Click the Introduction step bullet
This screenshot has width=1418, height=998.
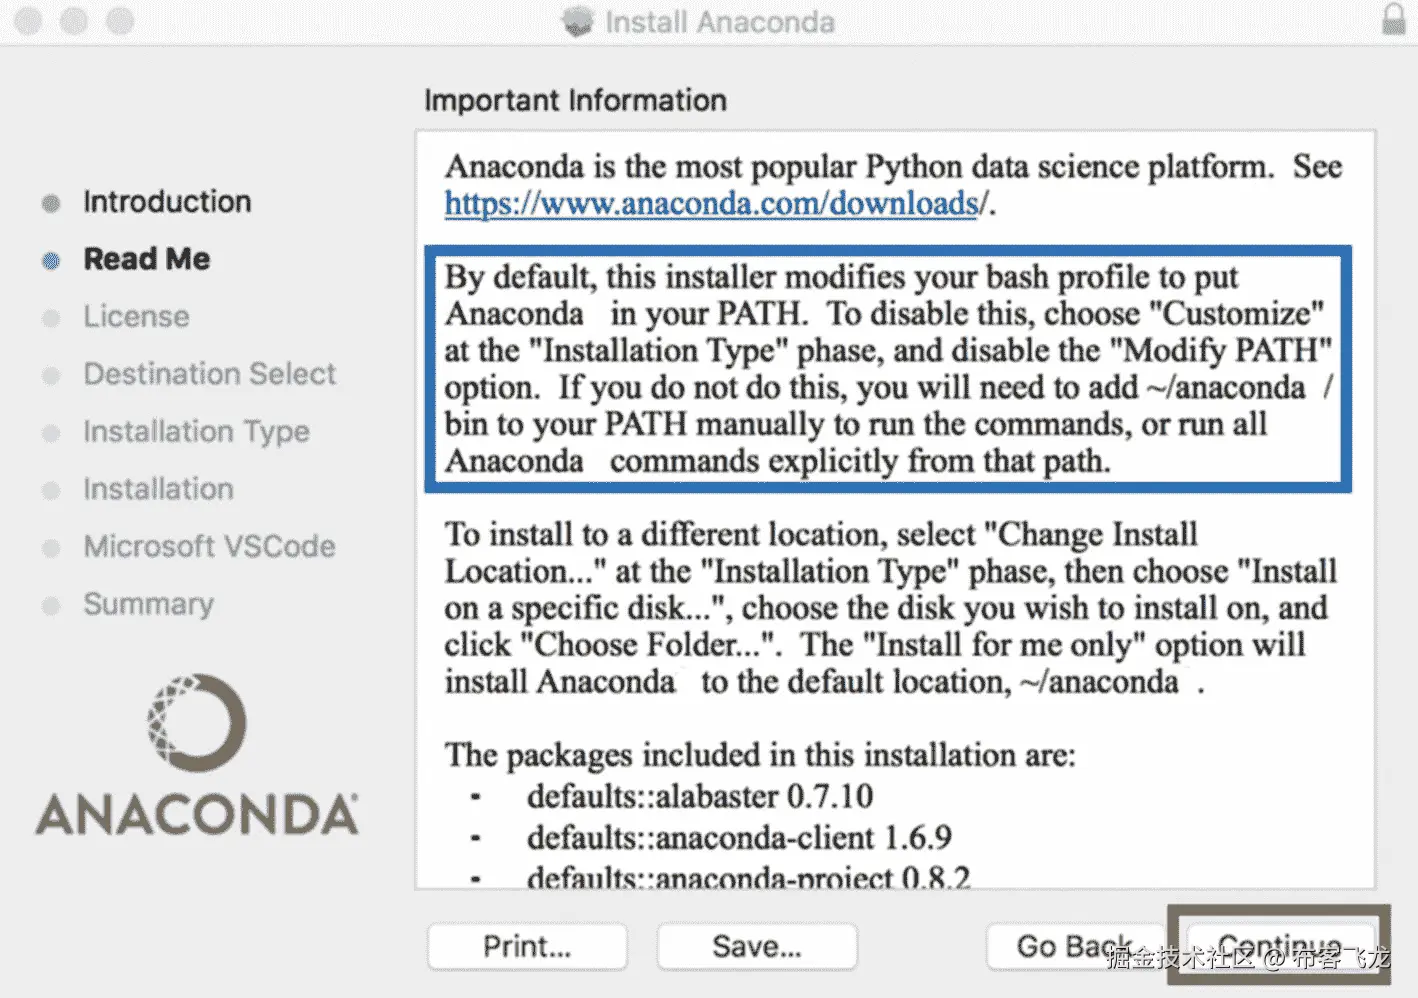pos(51,203)
